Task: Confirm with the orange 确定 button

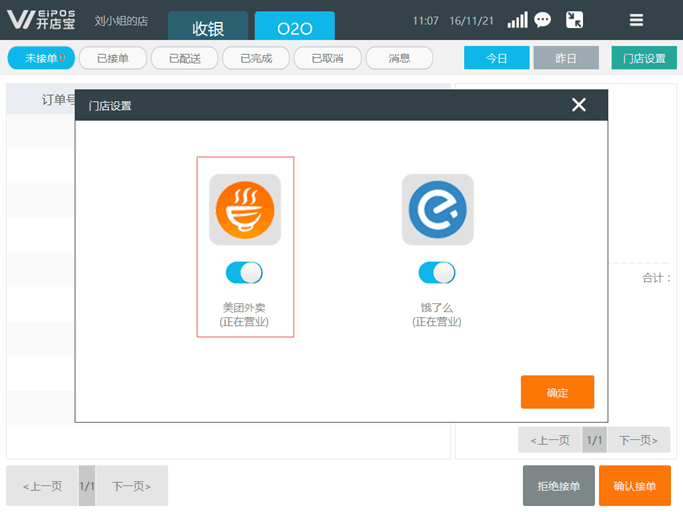Action: click(x=557, y=392)
